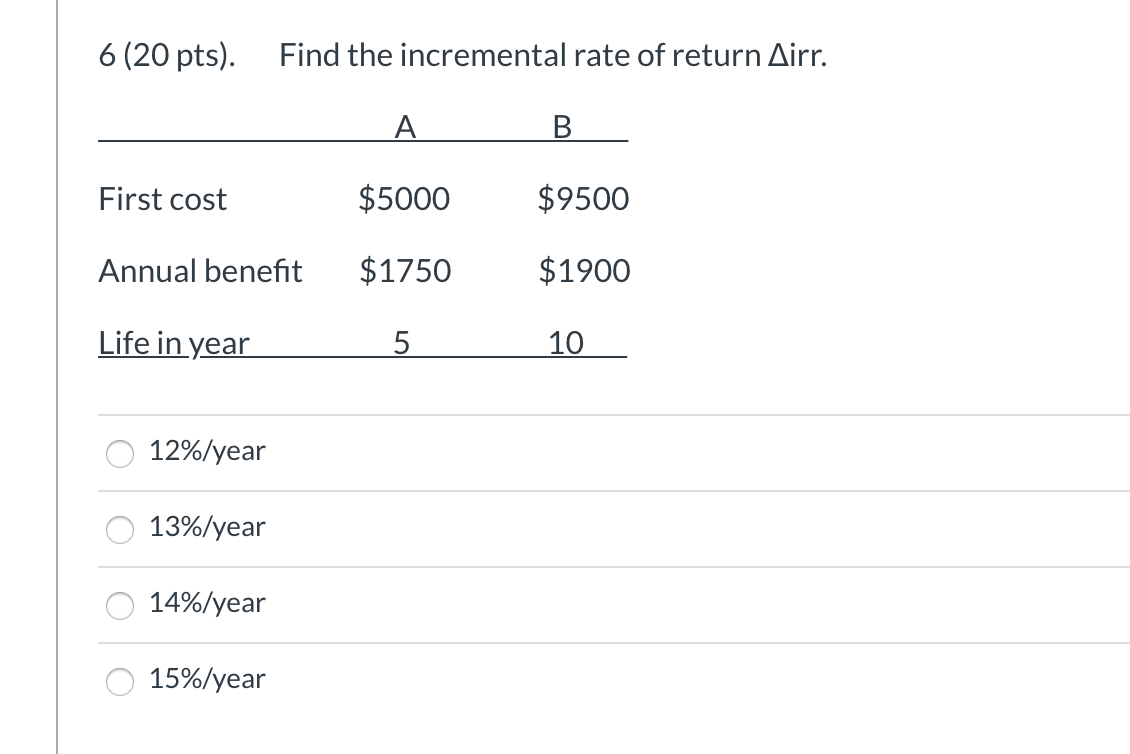The image size is (1130, 754).
Task: Select the 13%/year answer option
Action: coord(119,530)
